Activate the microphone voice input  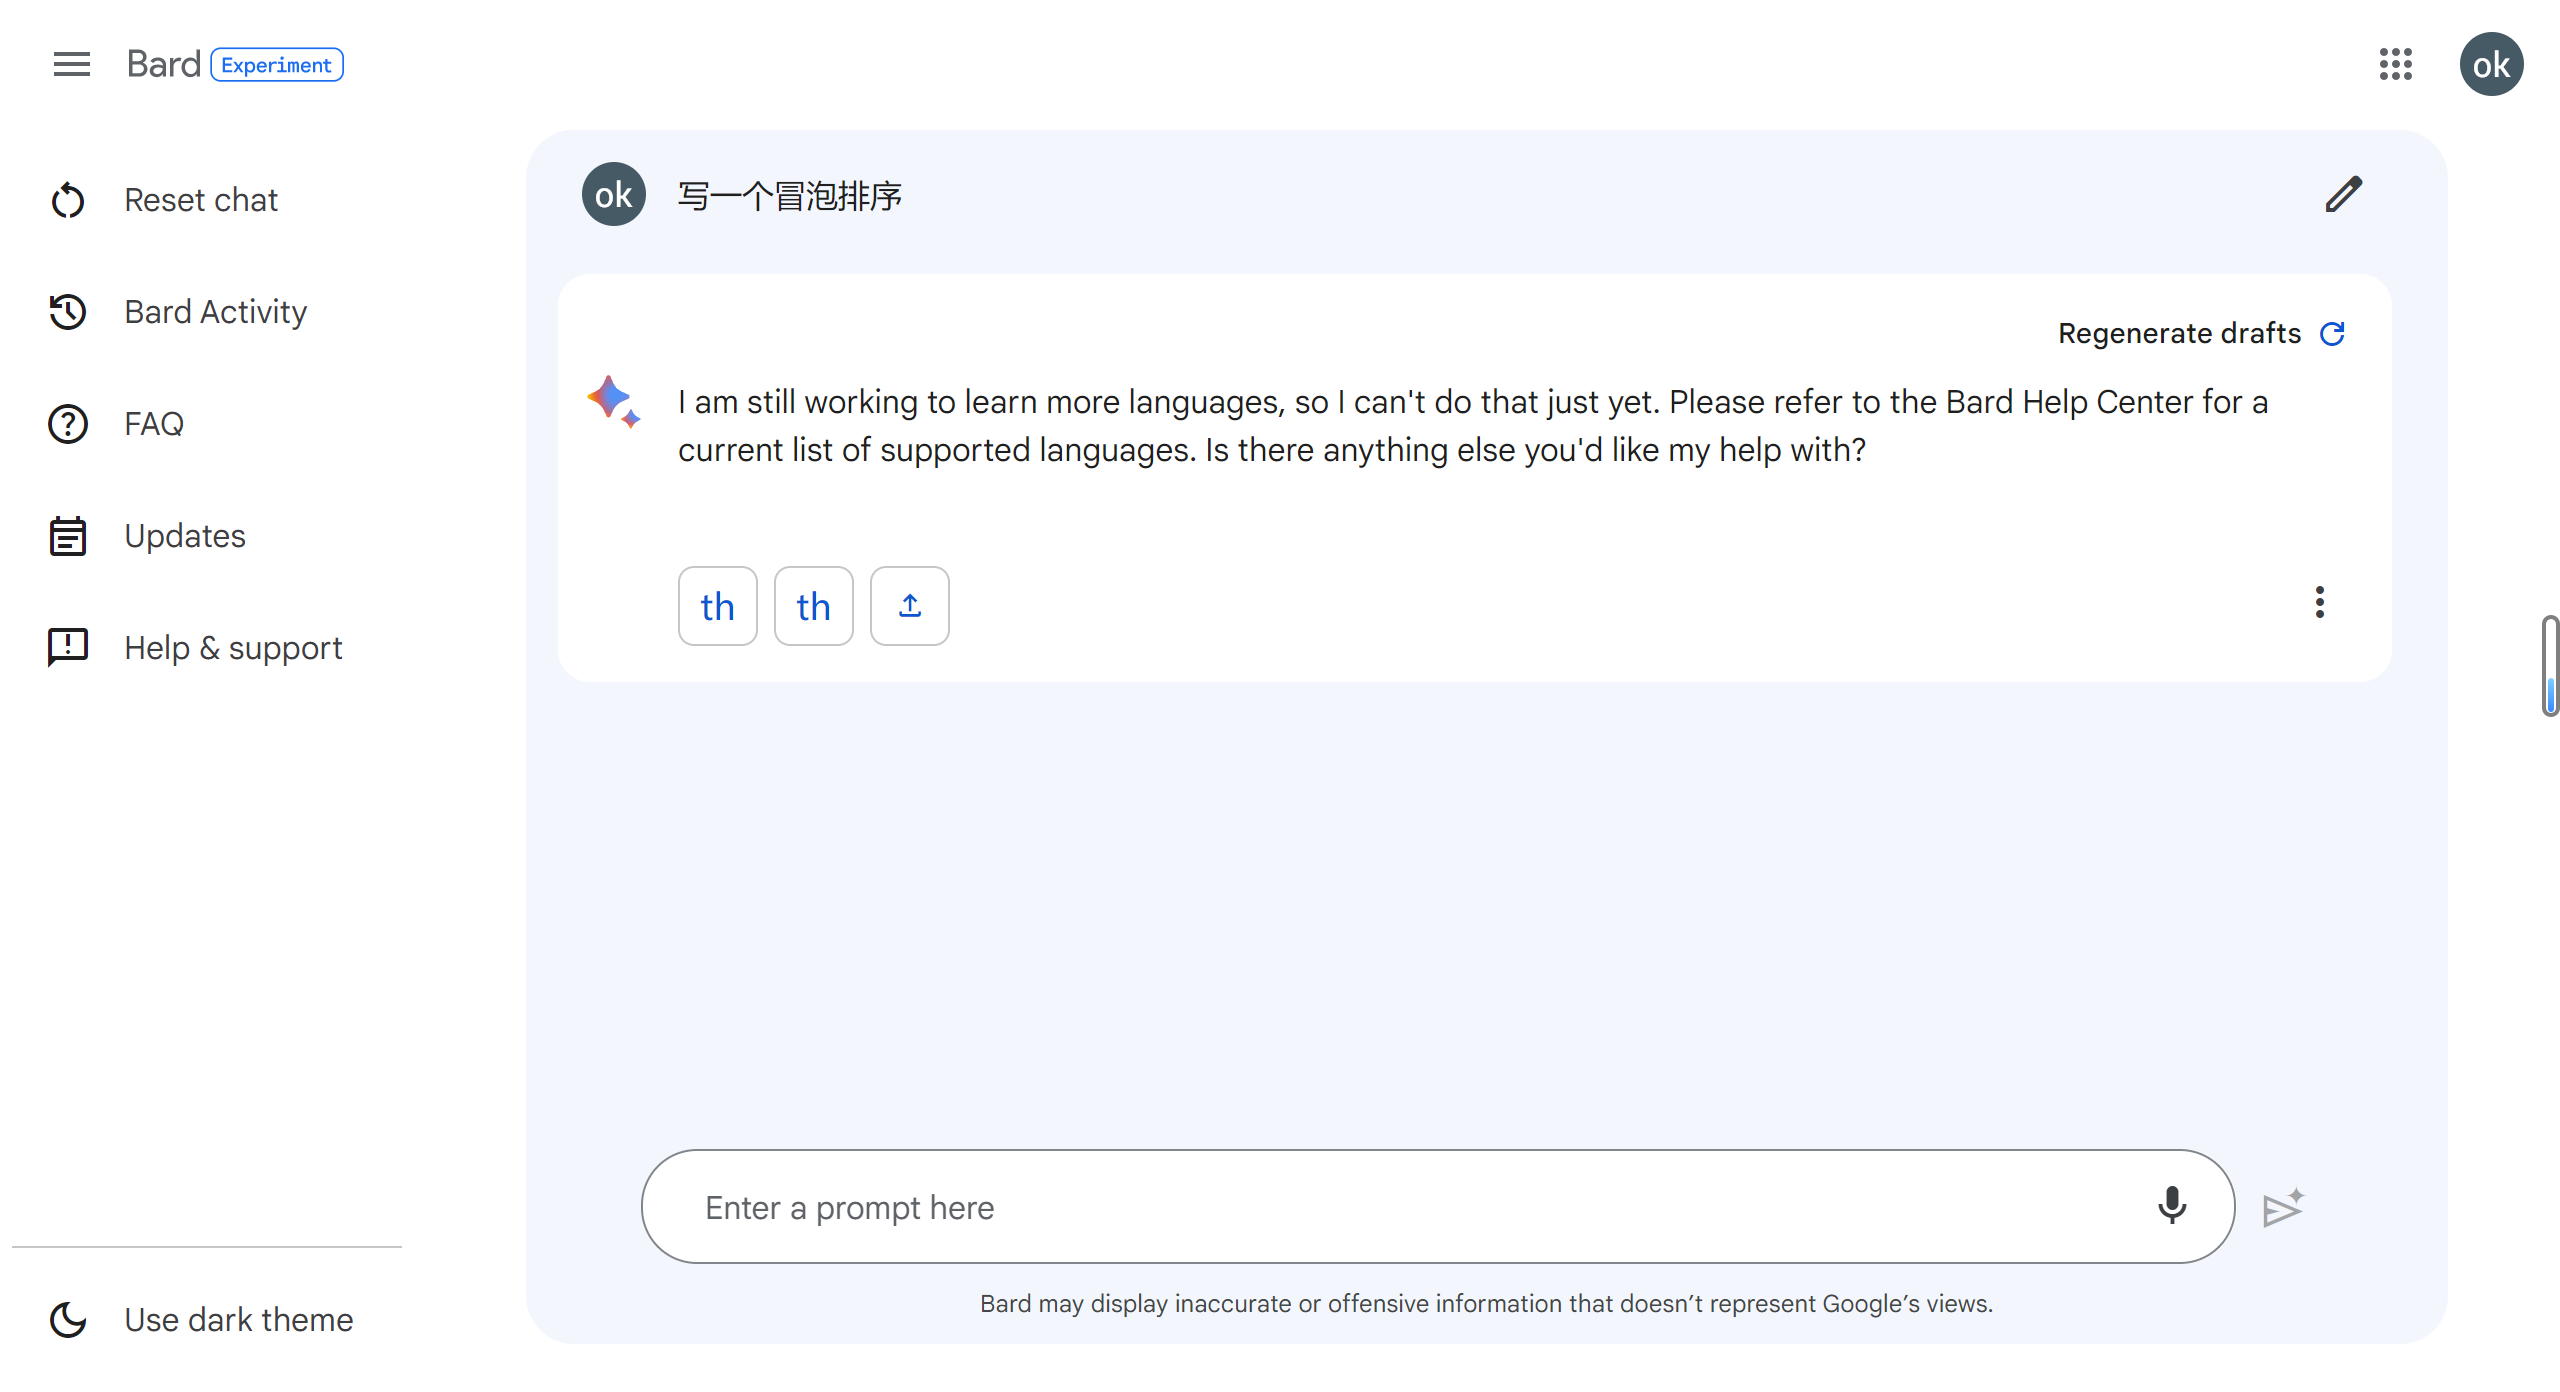pos(2171,1206)
